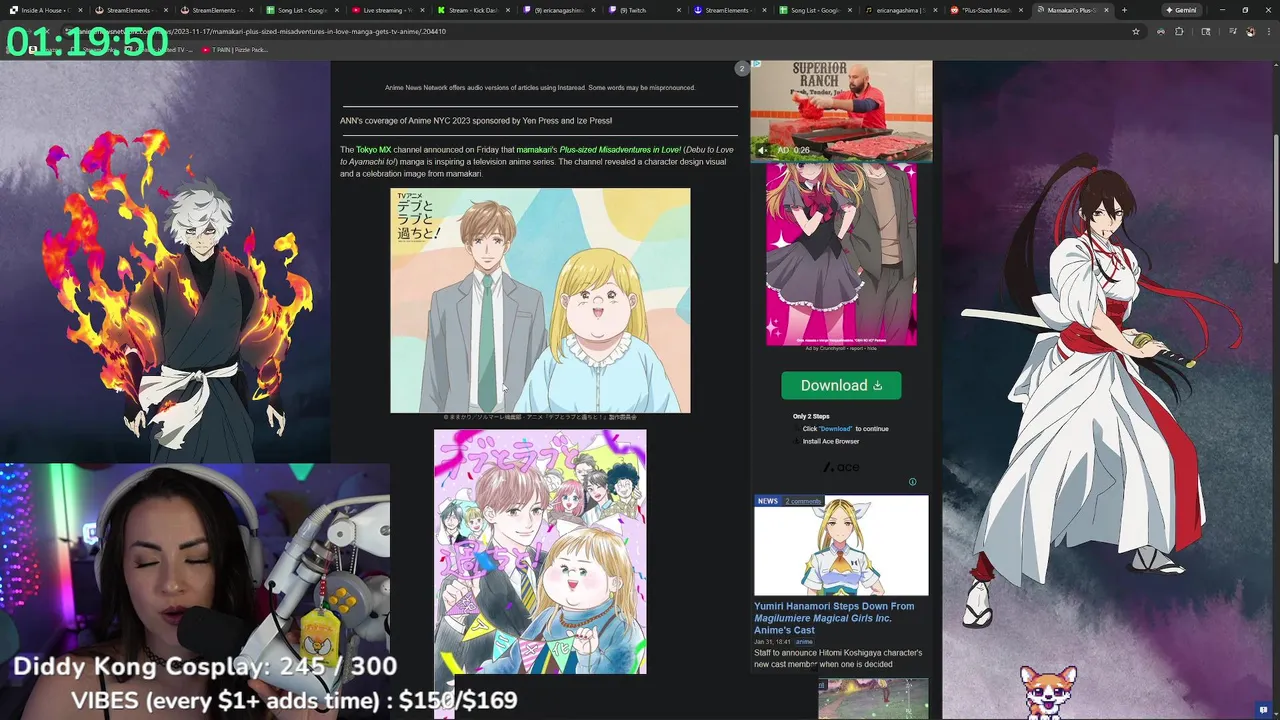
Task: Enlarge the anime character design visual image
Action: 540,300
